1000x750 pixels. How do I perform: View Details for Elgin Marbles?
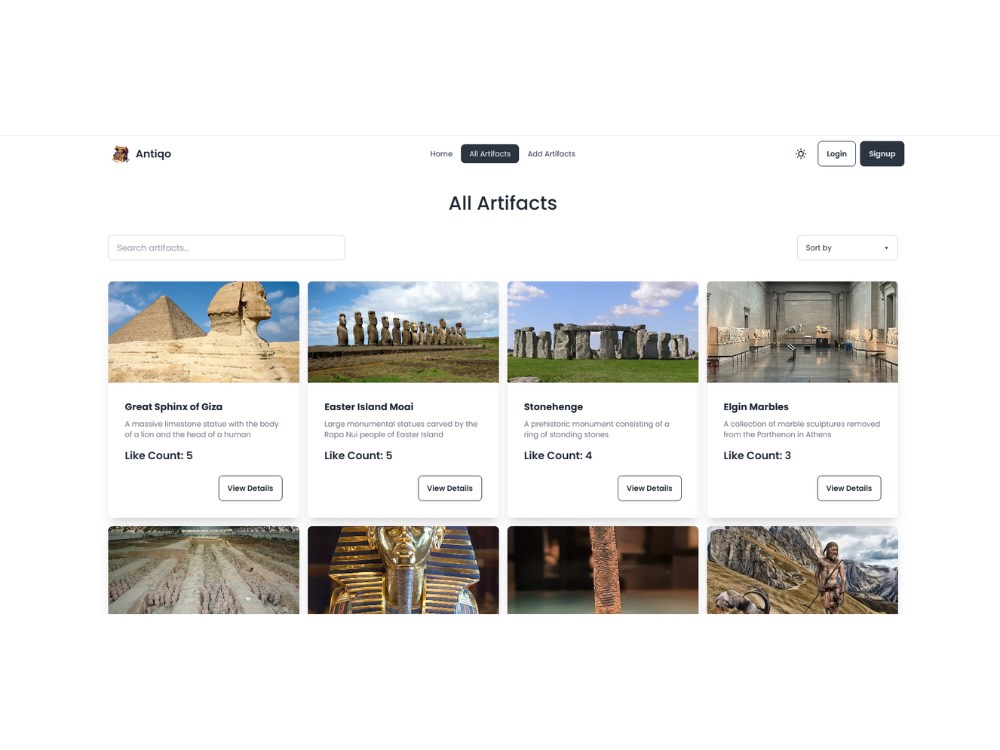(849, 488)
